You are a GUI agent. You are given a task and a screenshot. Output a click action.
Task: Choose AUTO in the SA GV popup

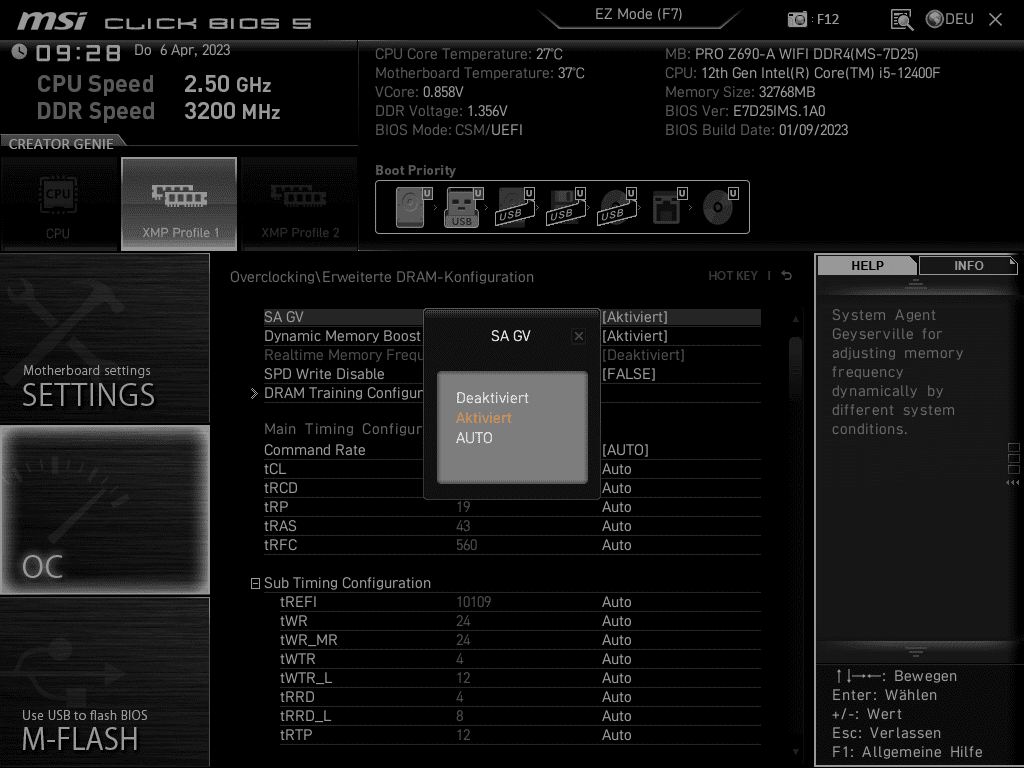tap(474, 438)
